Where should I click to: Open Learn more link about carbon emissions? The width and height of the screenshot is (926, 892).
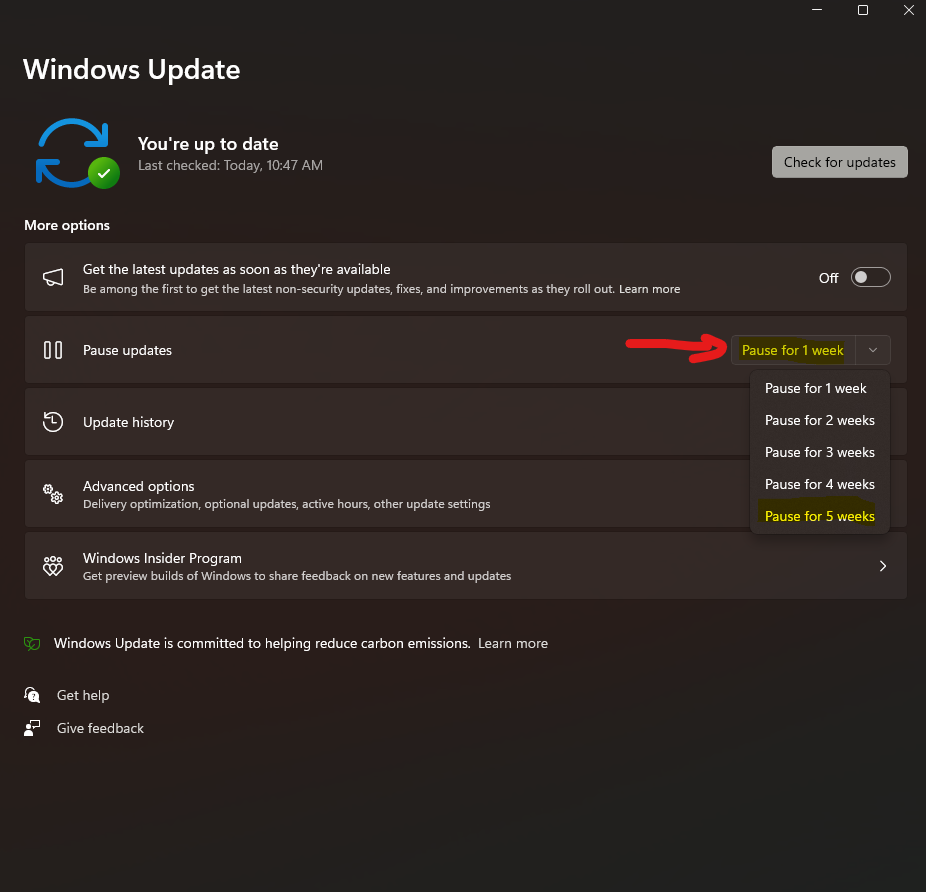point(513,643)
